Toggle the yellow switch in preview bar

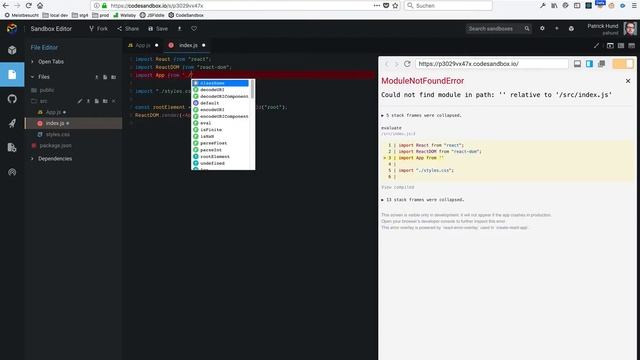623,64
